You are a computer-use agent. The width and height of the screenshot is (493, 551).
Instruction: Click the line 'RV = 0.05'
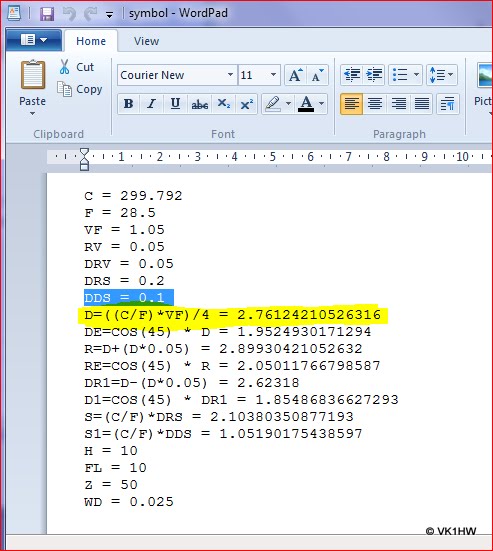(x=124, y=247)
